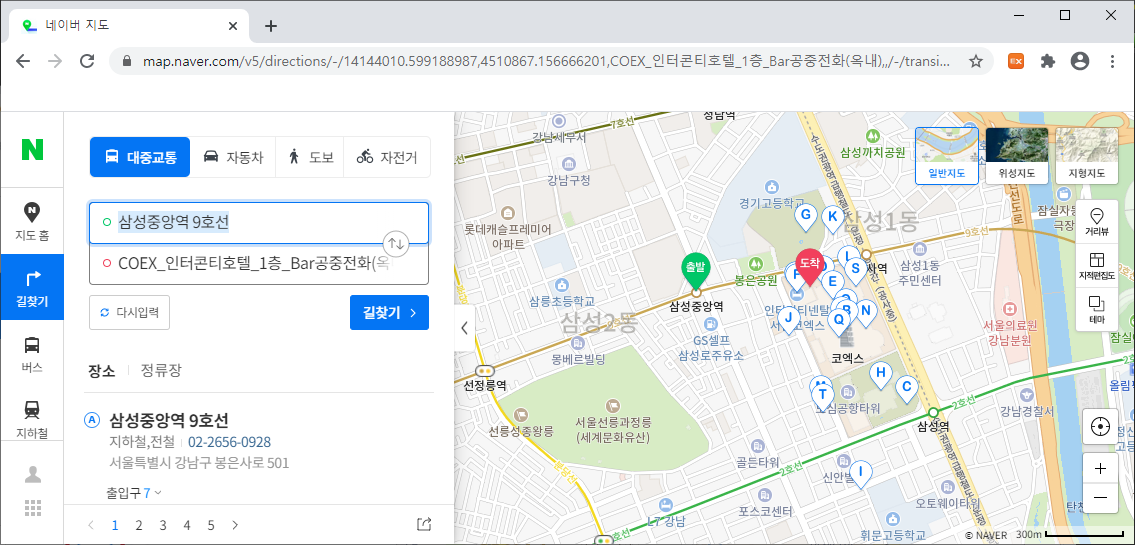Go to results page 3

pyautogui.click(x=163, y=525)
